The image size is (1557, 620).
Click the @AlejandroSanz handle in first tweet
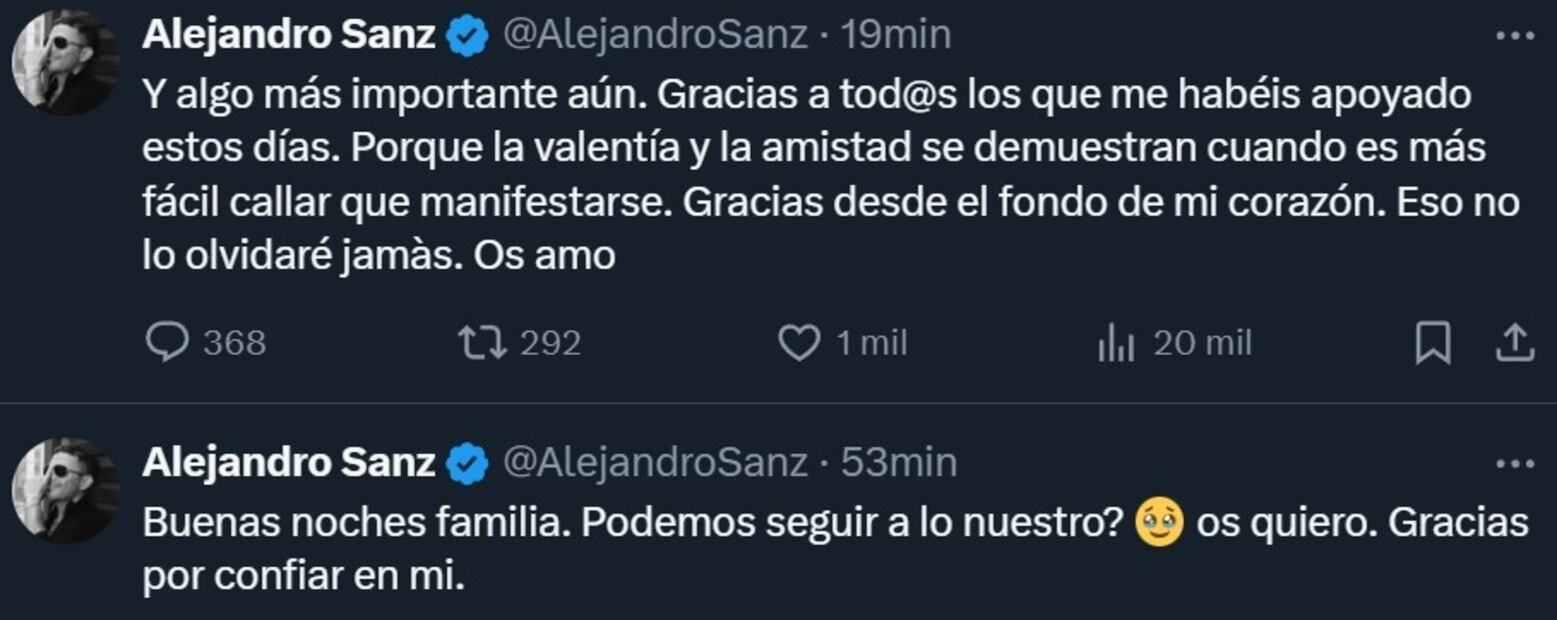pos(653,36)
